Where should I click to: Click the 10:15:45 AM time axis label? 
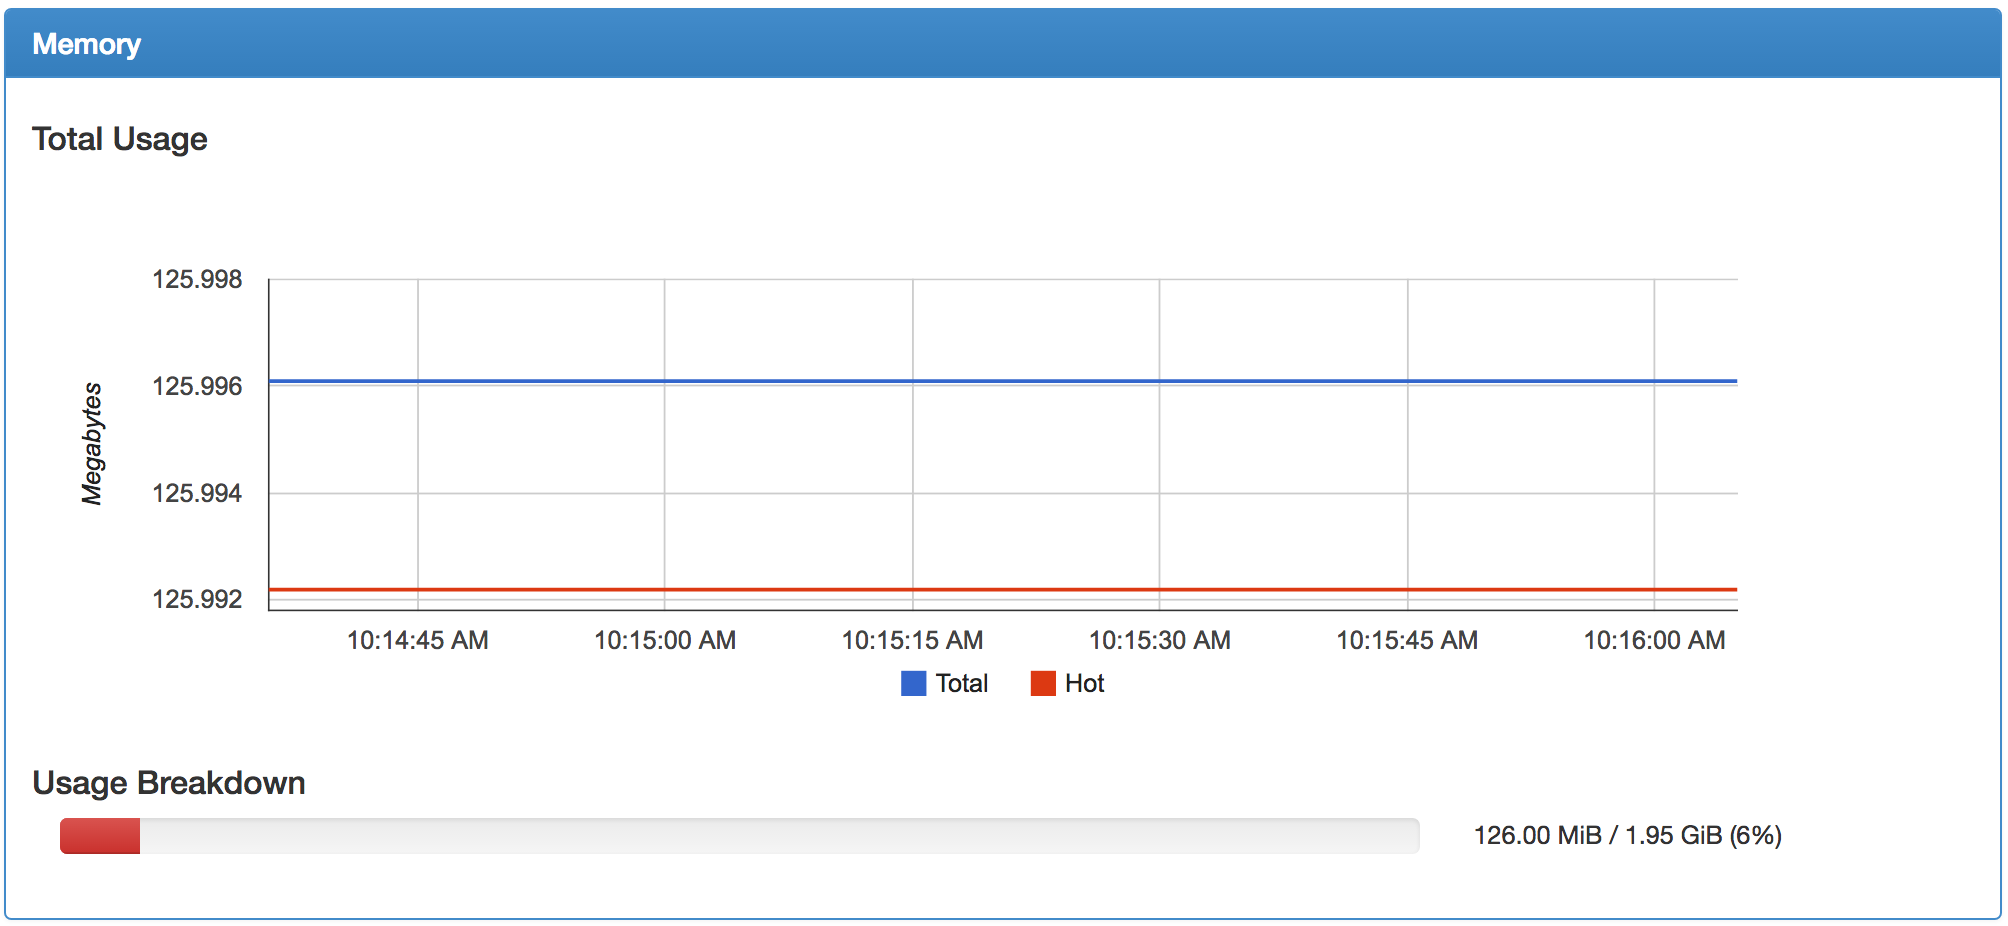point(1407,640)
